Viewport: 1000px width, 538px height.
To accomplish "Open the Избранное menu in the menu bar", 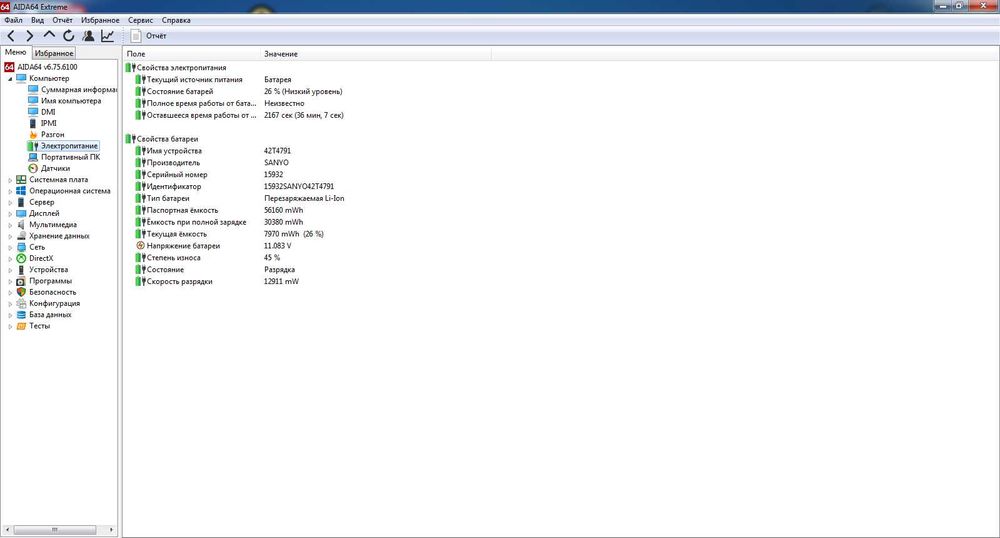I will point(100,20).
